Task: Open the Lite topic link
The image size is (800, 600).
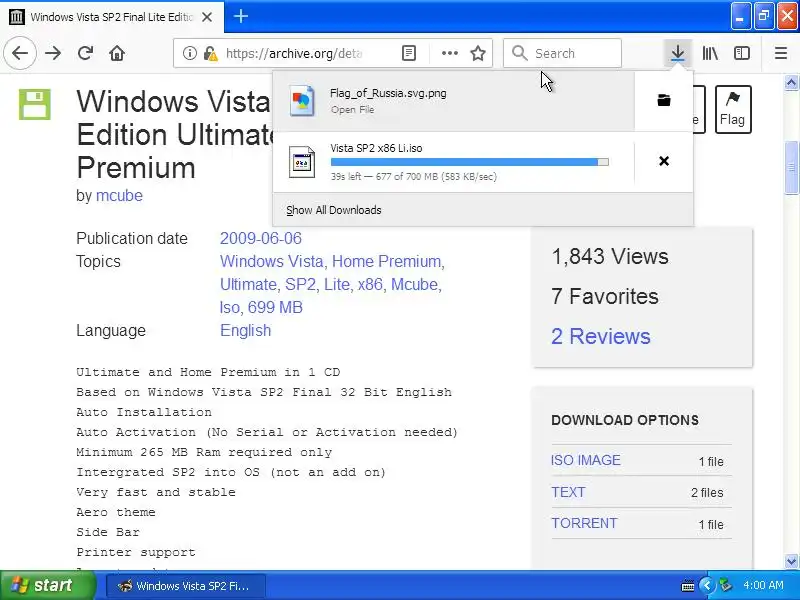Action: tap(336, 284)
